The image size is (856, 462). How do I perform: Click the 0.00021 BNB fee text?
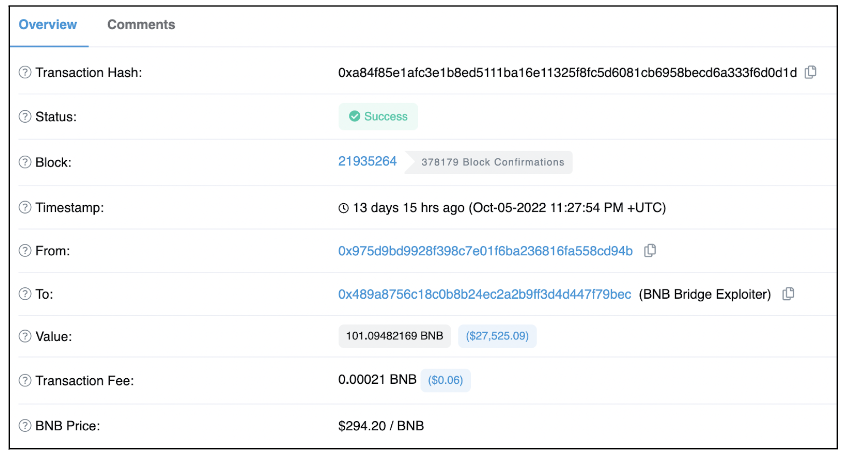[377, 380]
